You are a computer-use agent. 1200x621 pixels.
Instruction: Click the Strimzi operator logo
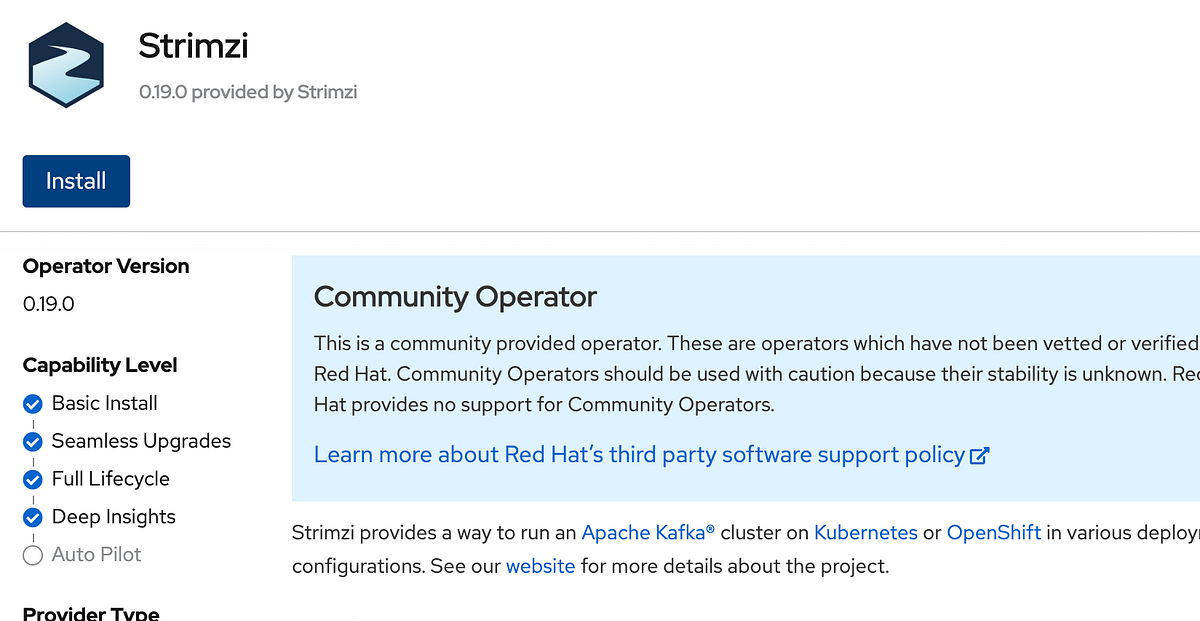tap(65, 62)
